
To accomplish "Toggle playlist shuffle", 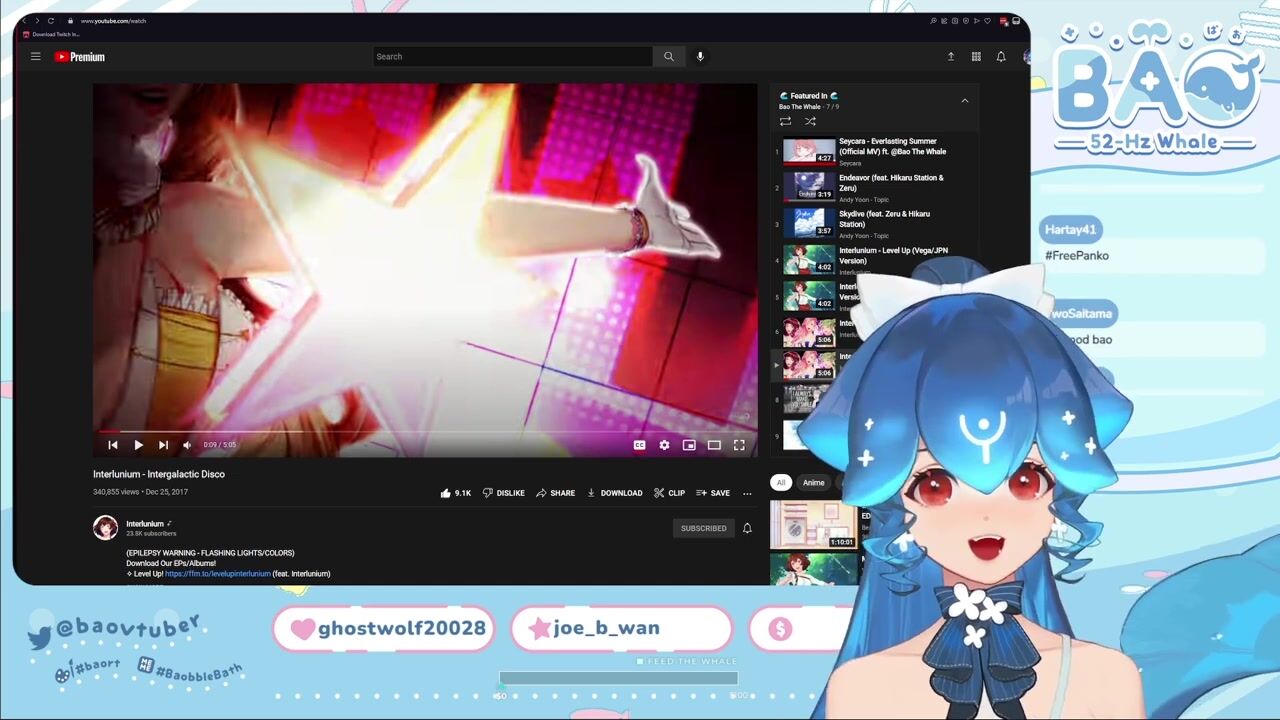I will (x=810, y=121).
